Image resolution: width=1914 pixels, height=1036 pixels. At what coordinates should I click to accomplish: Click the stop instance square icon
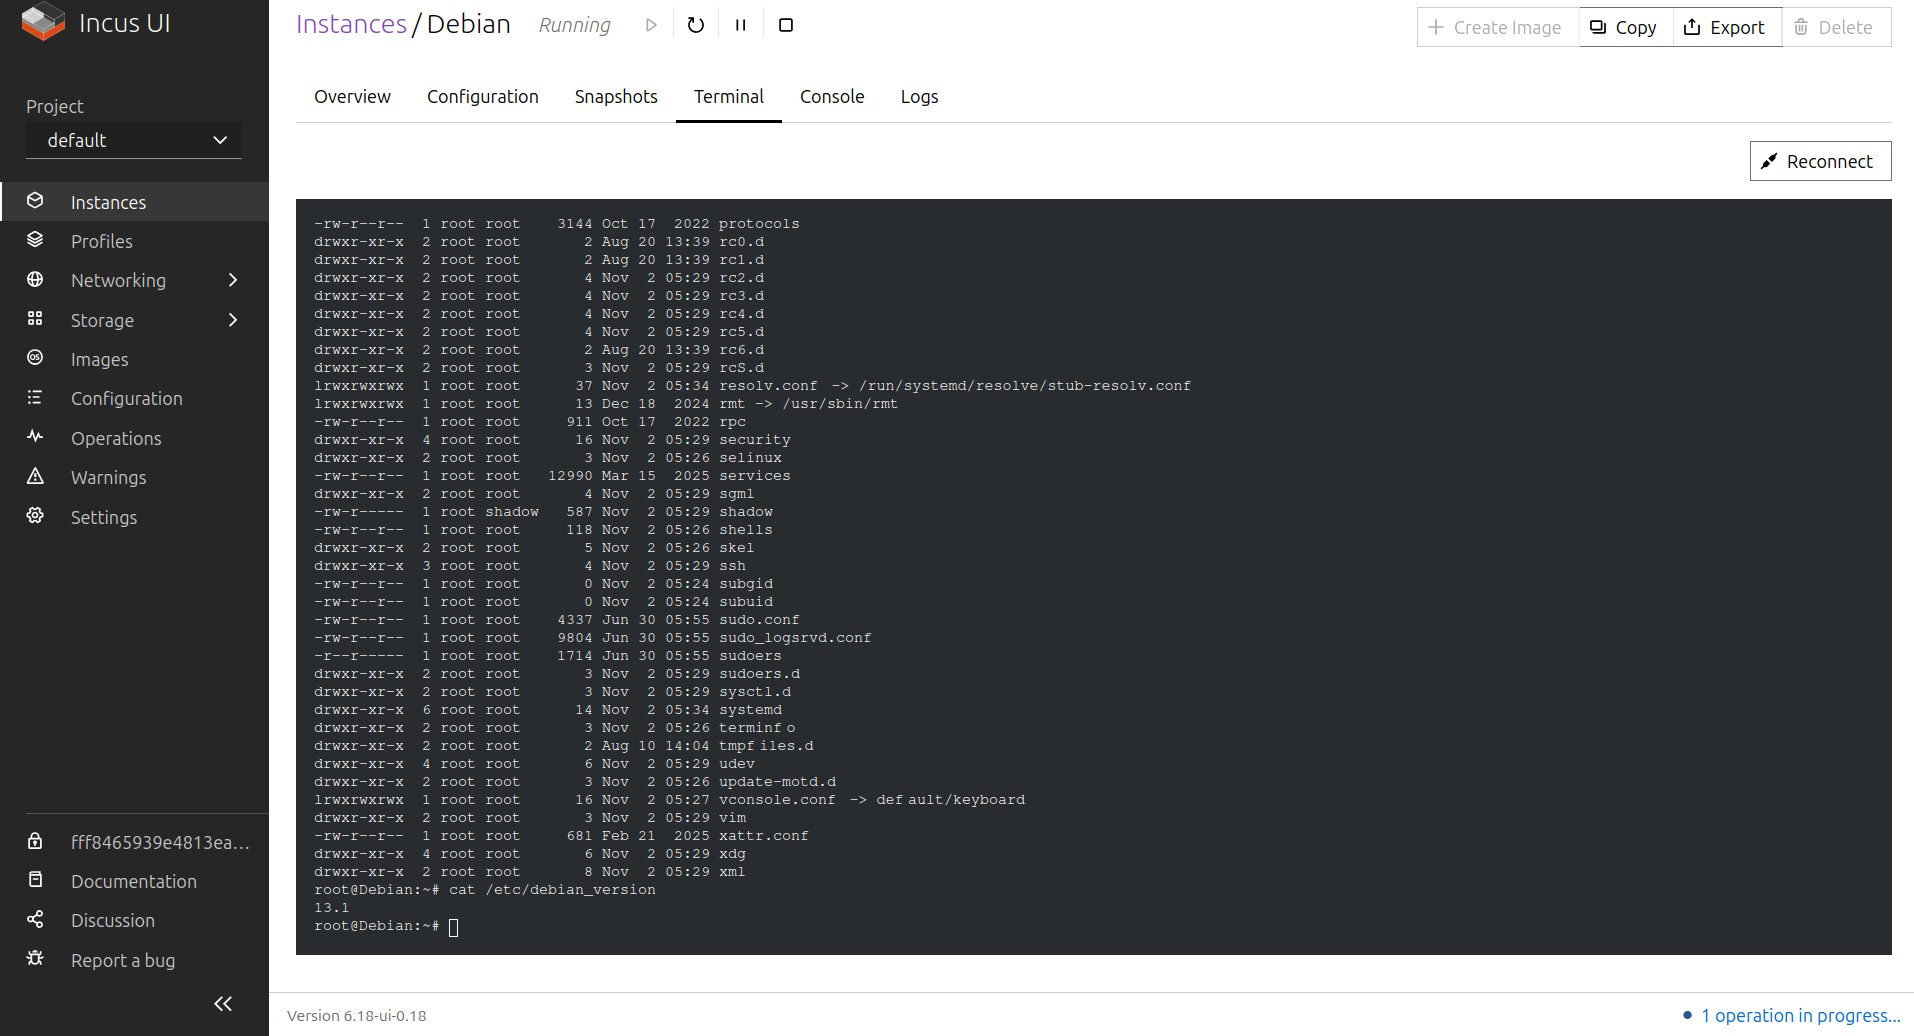[786, 25]
